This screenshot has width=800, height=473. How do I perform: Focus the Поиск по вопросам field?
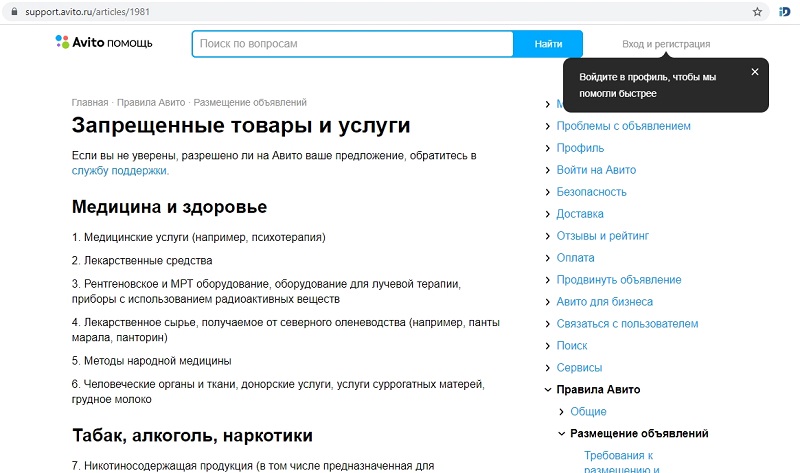[353, 44]
